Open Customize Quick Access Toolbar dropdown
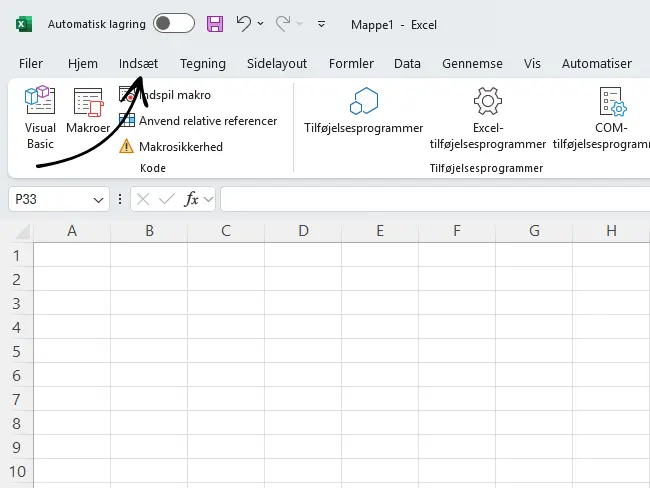Viewport: 650px width, 488px height. point(321,24)
